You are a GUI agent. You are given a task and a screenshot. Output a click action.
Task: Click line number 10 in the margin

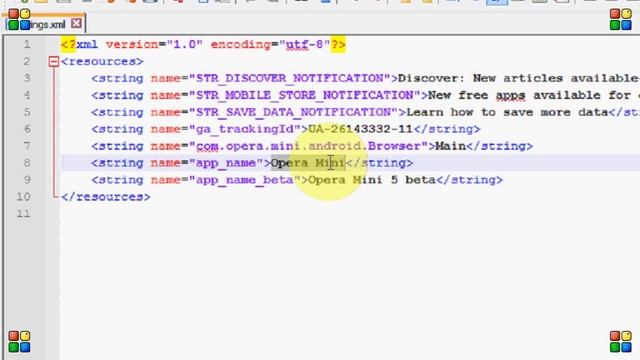(23, 197)
